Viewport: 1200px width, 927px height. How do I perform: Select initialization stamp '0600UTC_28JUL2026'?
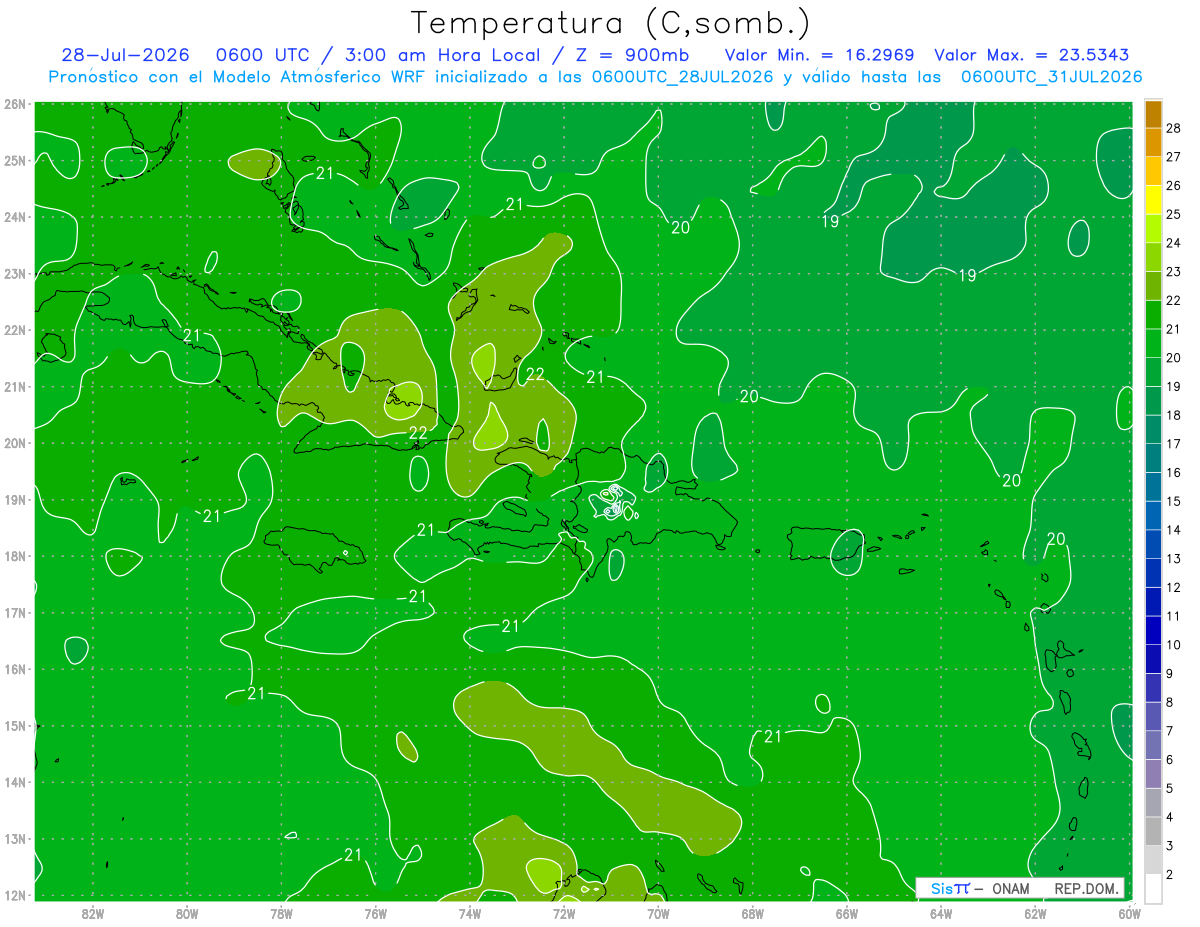click(x=682, y=76)
